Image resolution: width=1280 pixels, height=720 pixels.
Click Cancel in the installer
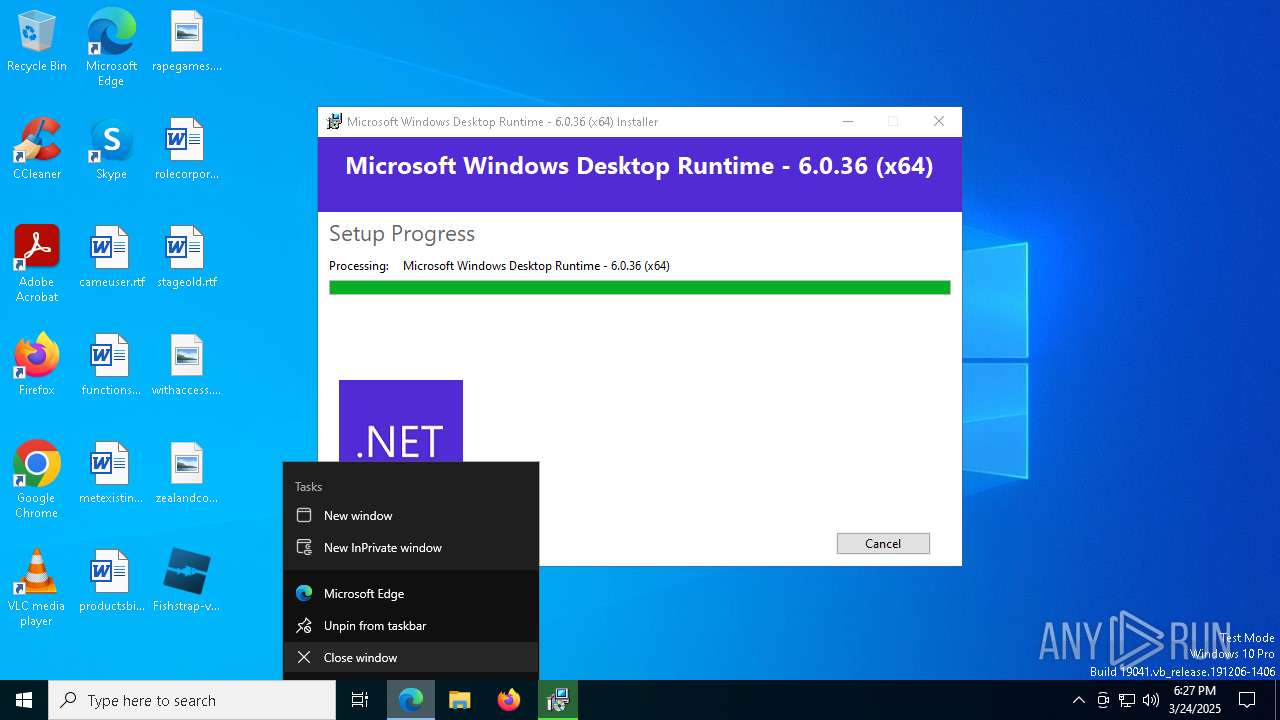pyautogui.click(x=883, y=543)
